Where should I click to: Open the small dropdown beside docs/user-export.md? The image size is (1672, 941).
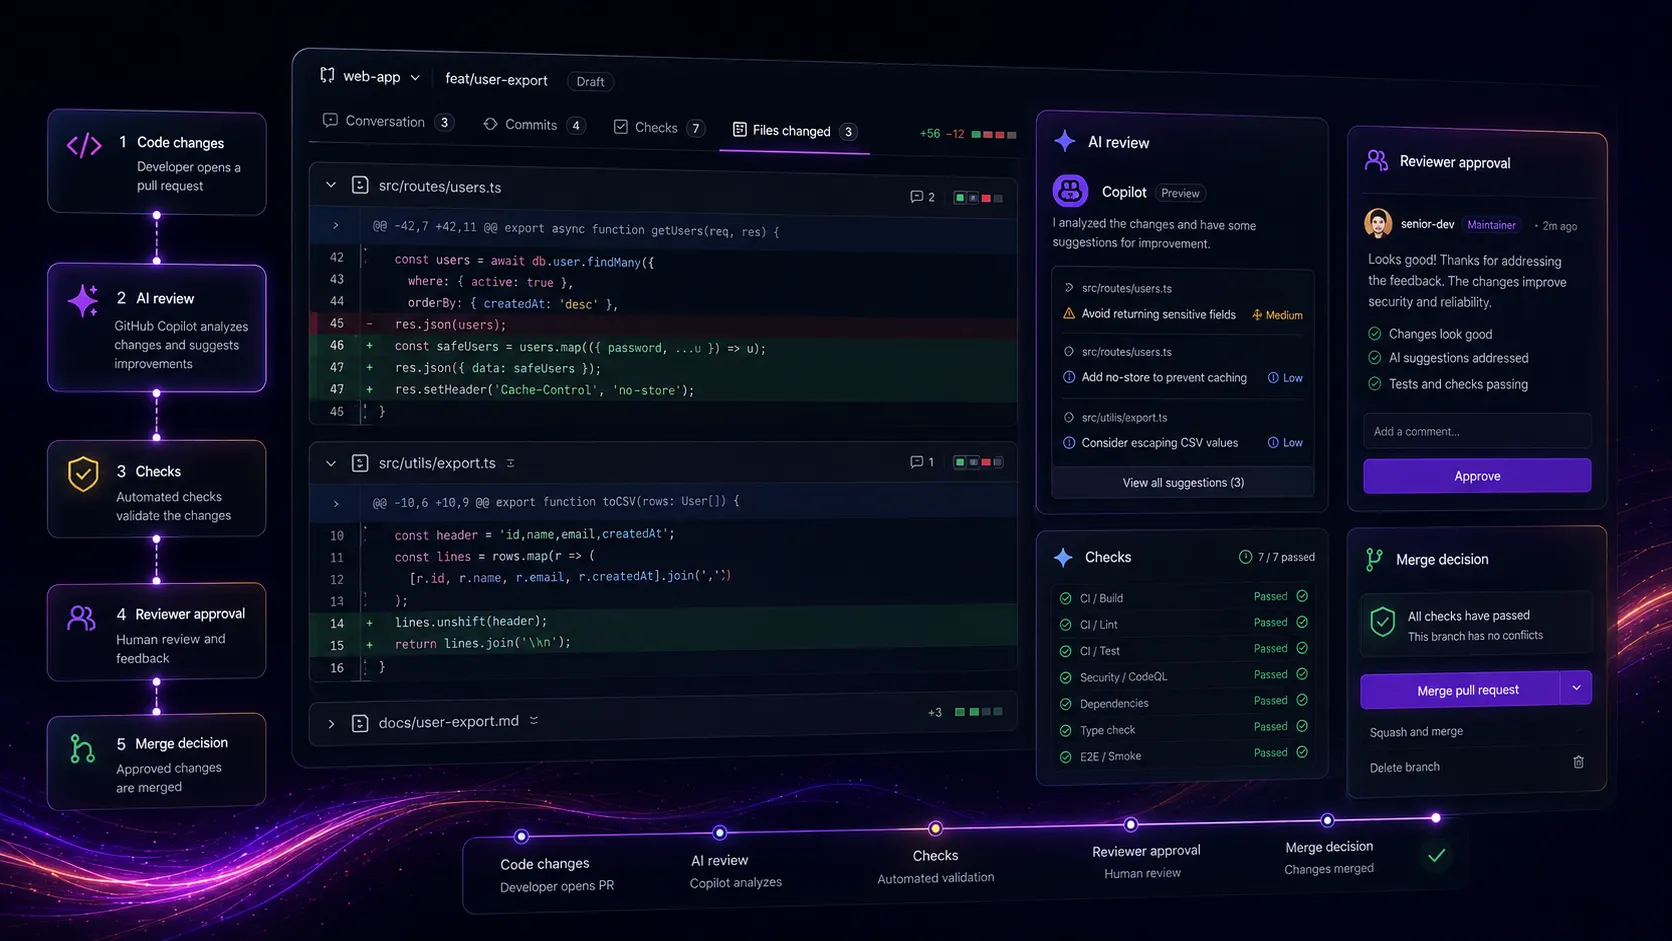click(534, 720)
